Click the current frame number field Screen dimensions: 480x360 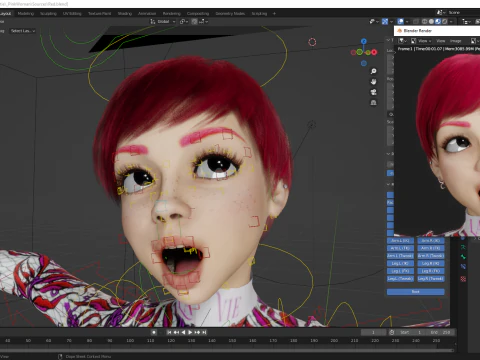[373, 332]
